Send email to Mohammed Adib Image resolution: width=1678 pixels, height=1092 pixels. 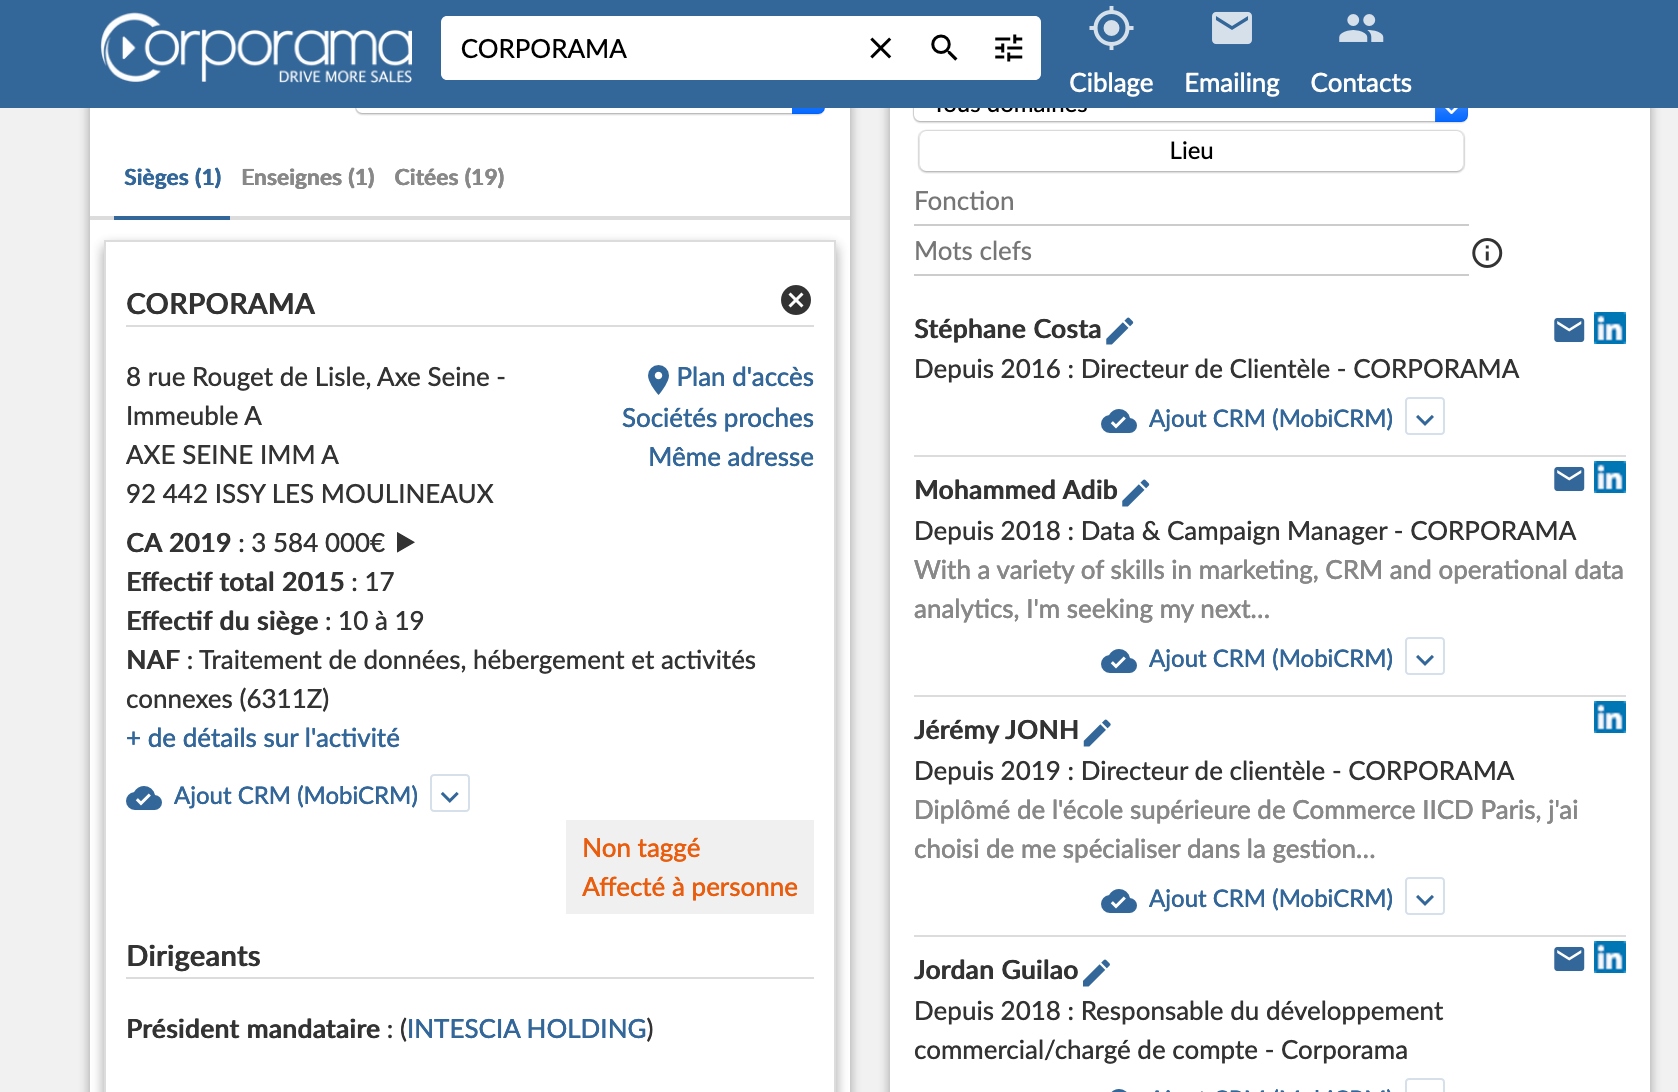(1568, 479)
